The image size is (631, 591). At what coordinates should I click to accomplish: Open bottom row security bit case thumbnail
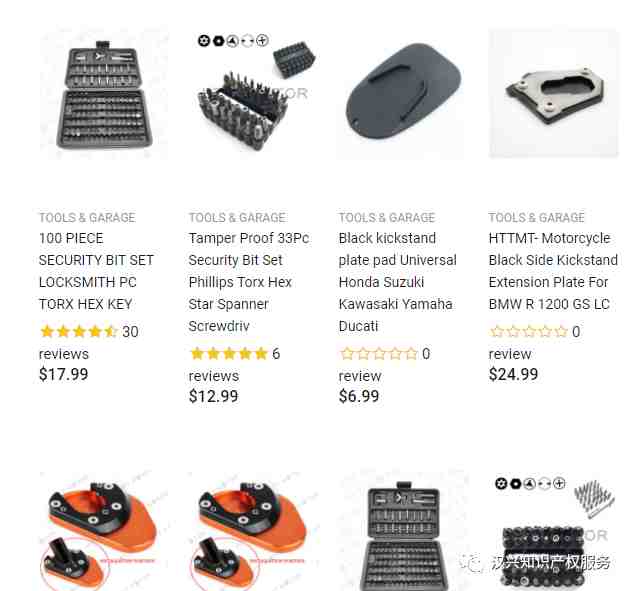(x=404, y=530)
